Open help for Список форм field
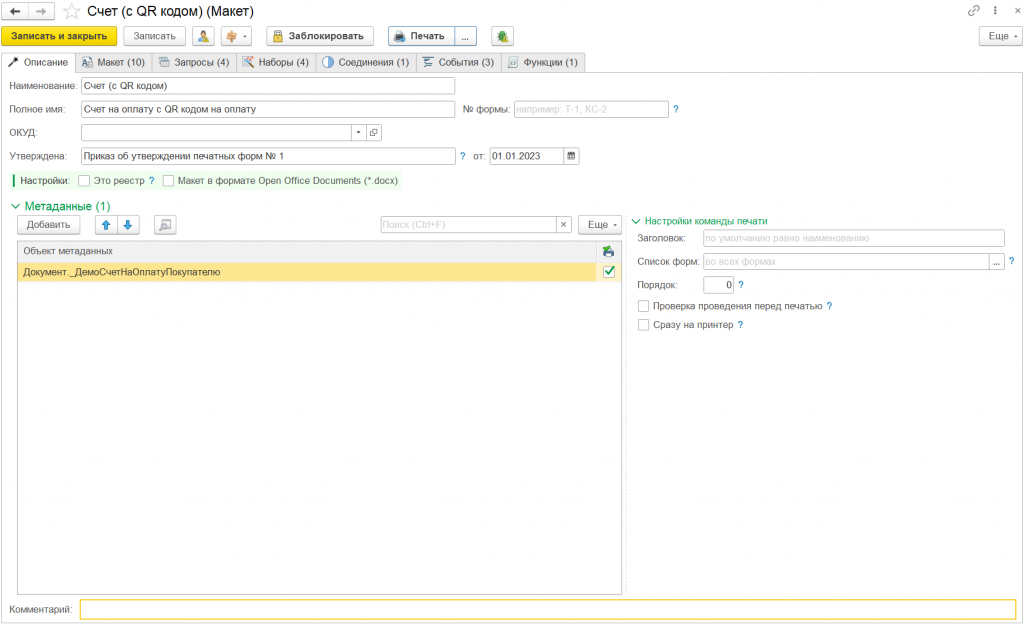Viewport: 1024px width, 625px height. (1012, 261)
